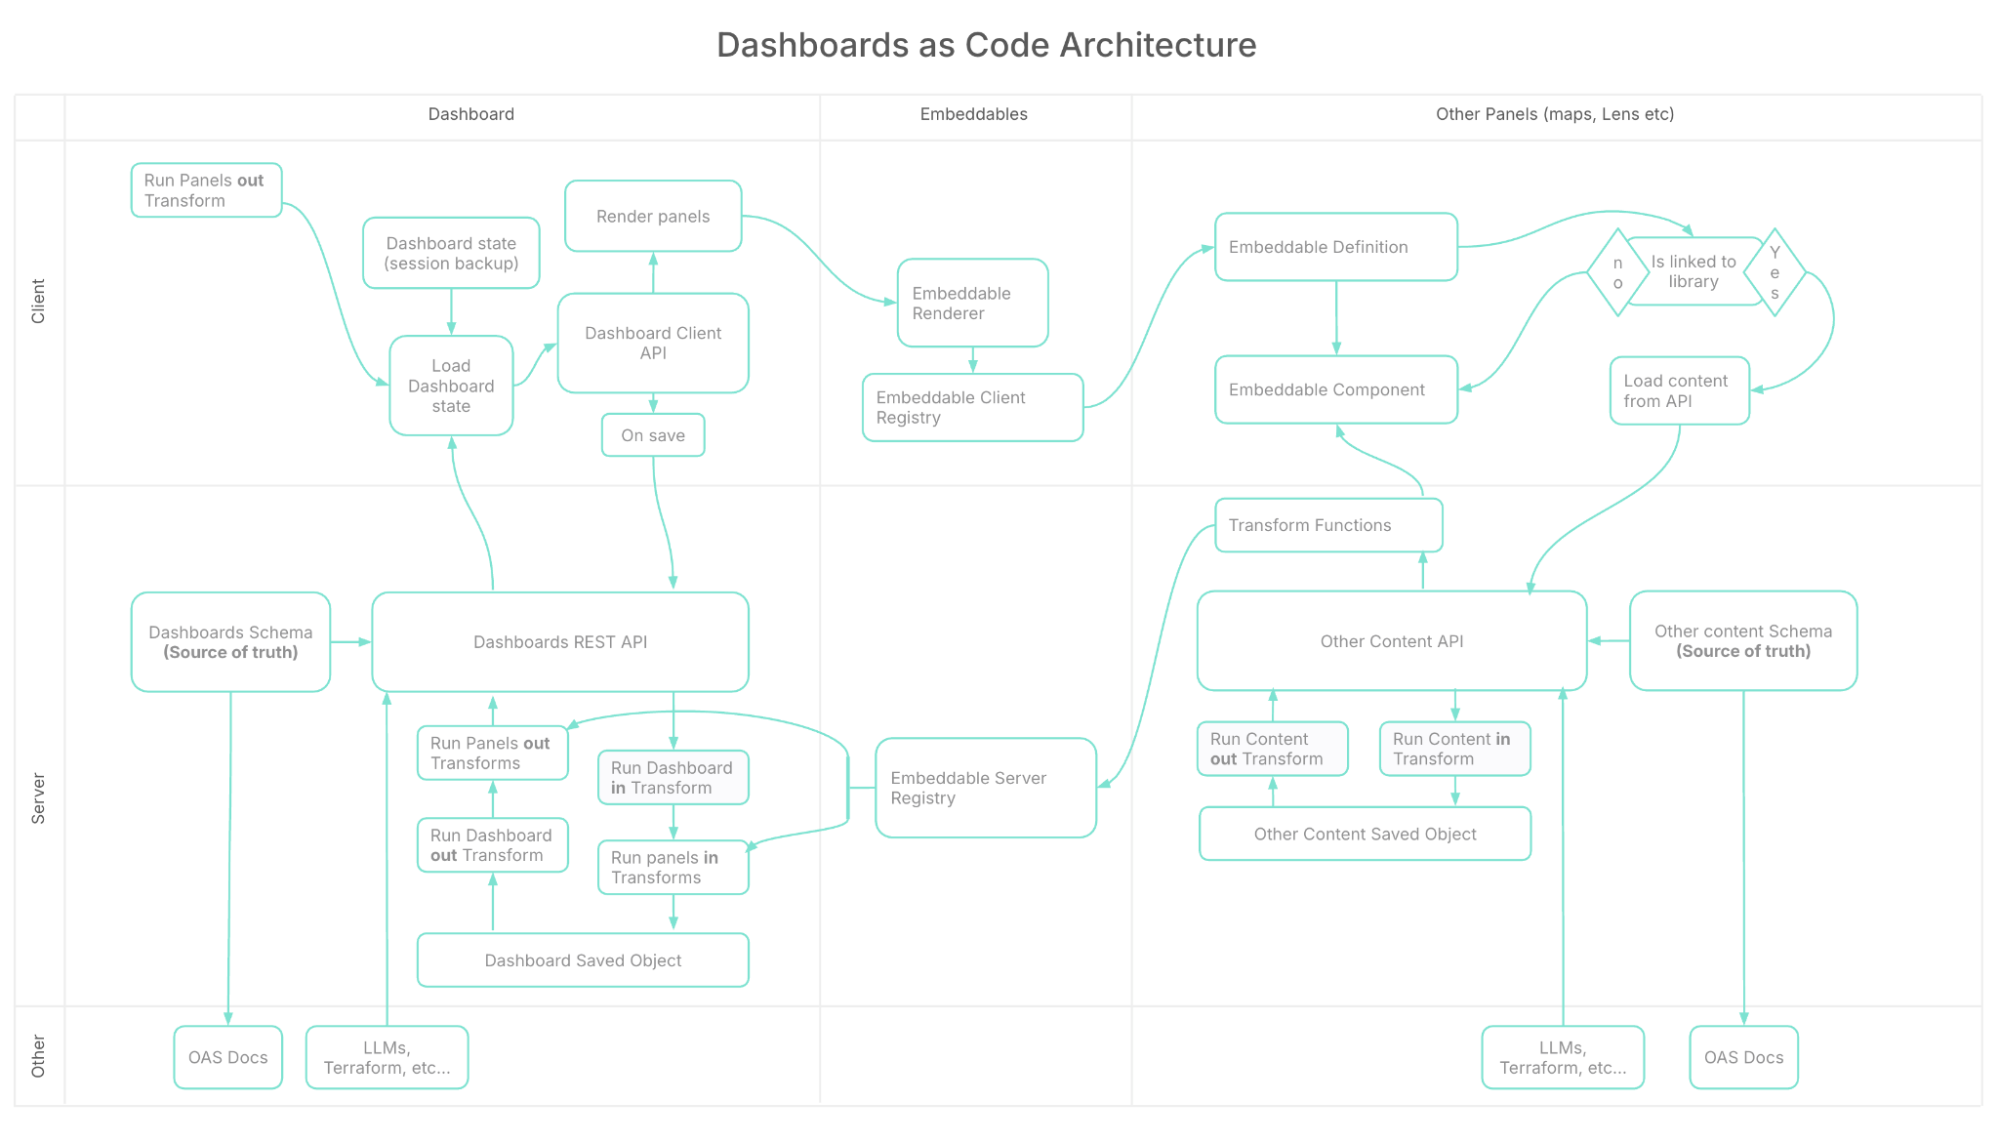Select the 'Other content Schema (Source of truth)' box
This screenshot has height=1124, width=1999.
[1743, 641]
